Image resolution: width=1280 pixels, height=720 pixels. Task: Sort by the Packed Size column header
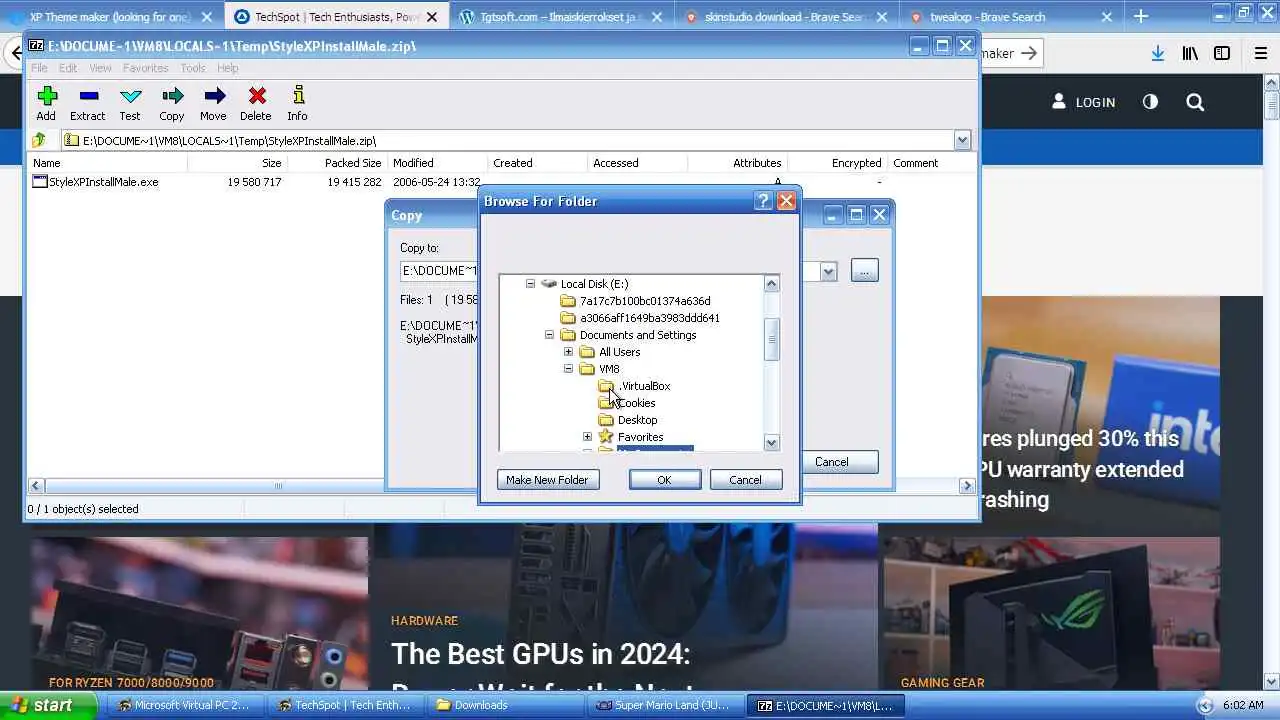pos(337,163)
